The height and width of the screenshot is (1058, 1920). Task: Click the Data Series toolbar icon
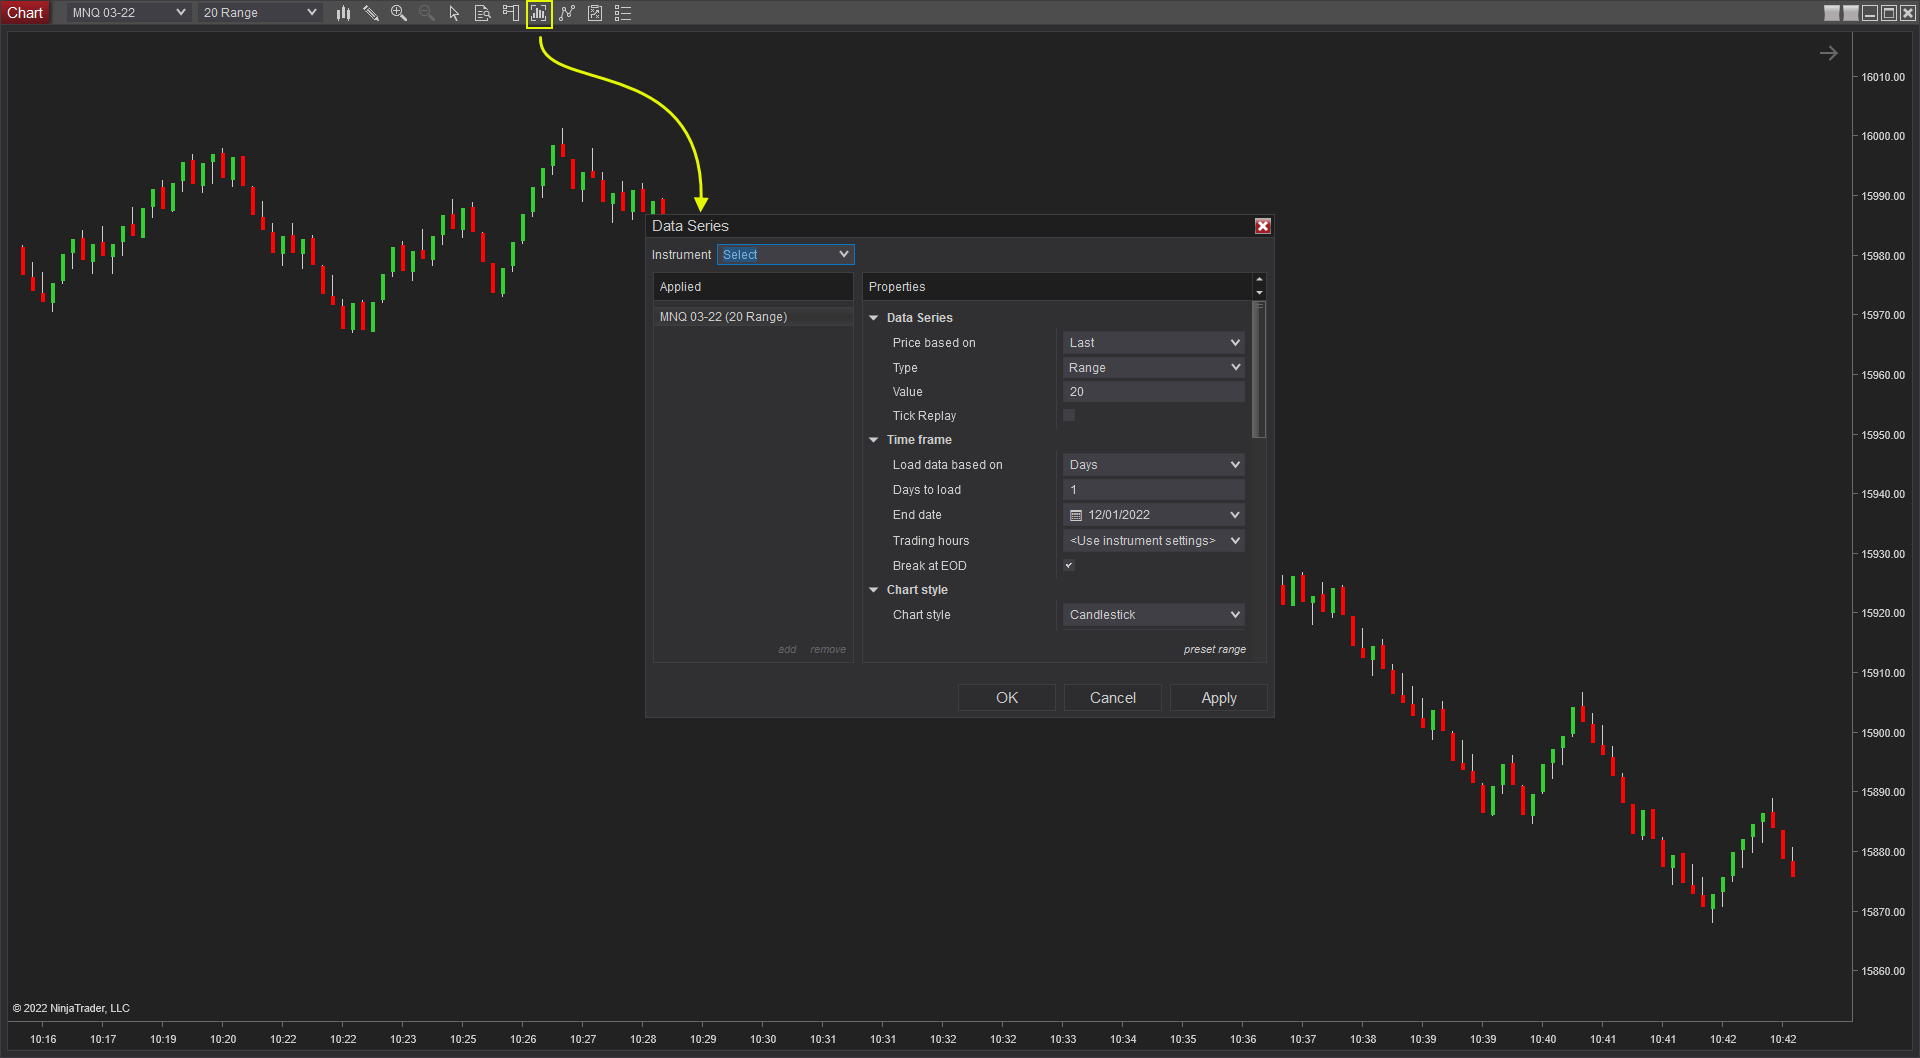(539, 13)
